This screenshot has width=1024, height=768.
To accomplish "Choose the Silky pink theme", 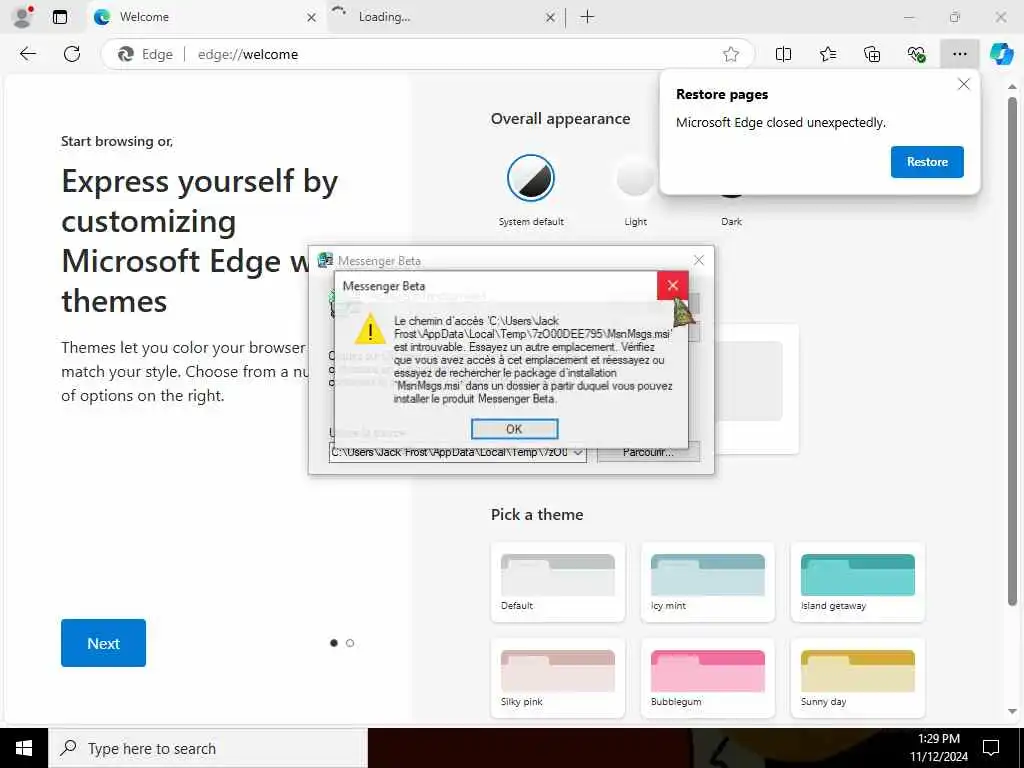I will pos(558,678).
